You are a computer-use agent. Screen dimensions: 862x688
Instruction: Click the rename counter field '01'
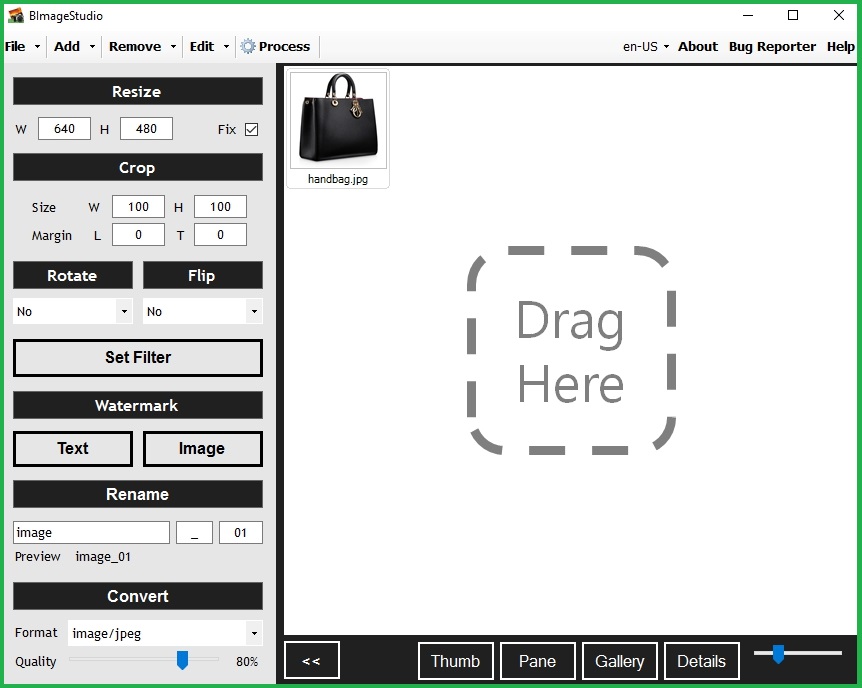[240, 532]
